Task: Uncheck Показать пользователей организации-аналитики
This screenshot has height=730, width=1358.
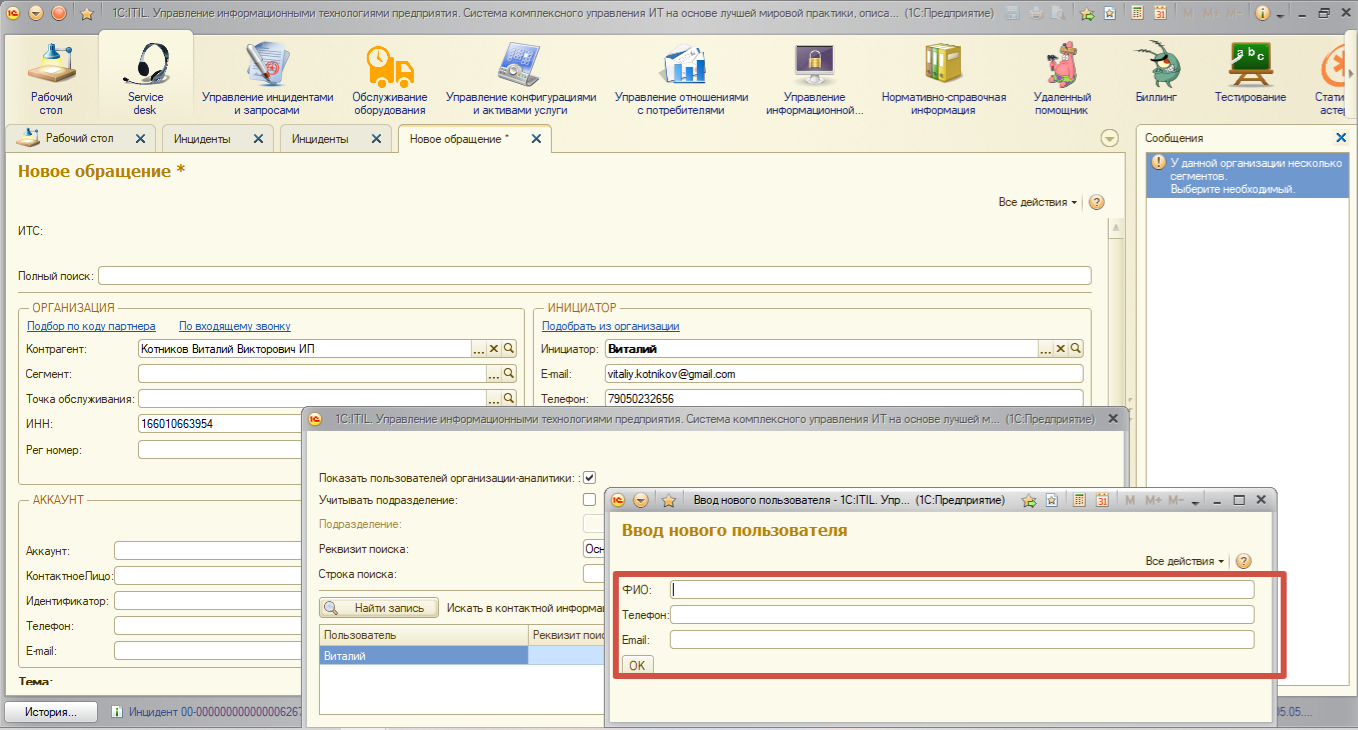Action: [590, 478]
